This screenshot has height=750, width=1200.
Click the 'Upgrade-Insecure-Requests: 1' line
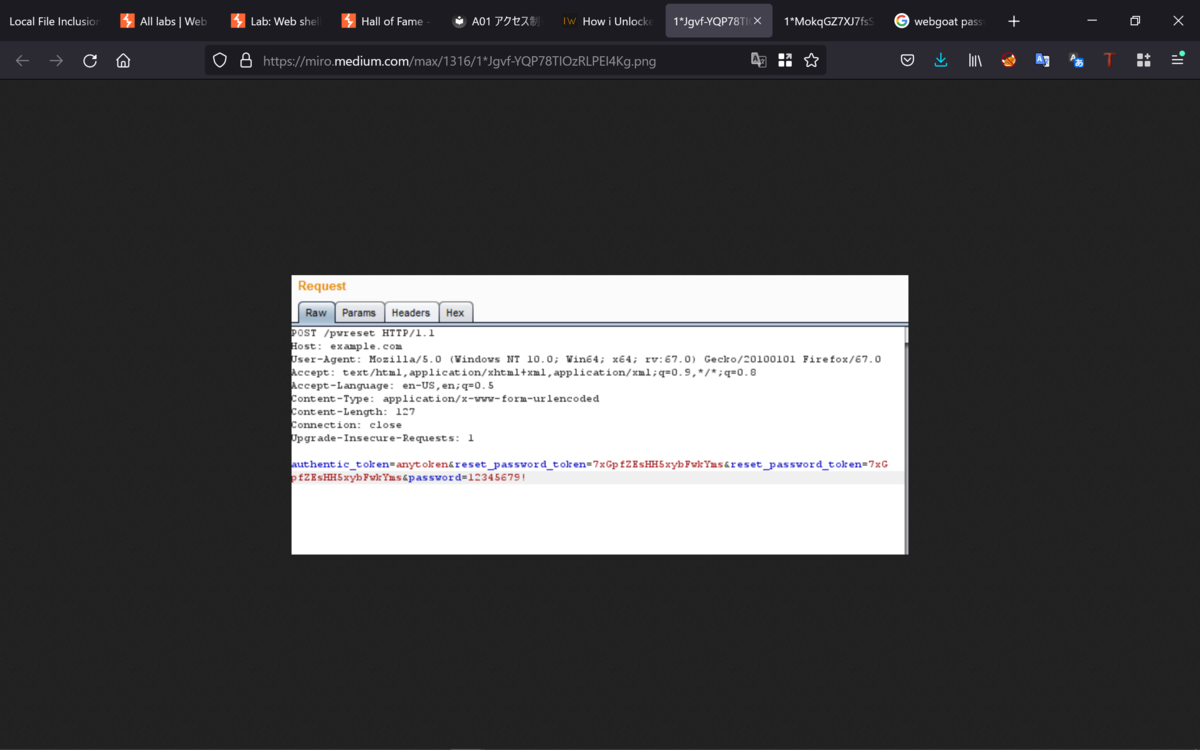click(383, 438)
